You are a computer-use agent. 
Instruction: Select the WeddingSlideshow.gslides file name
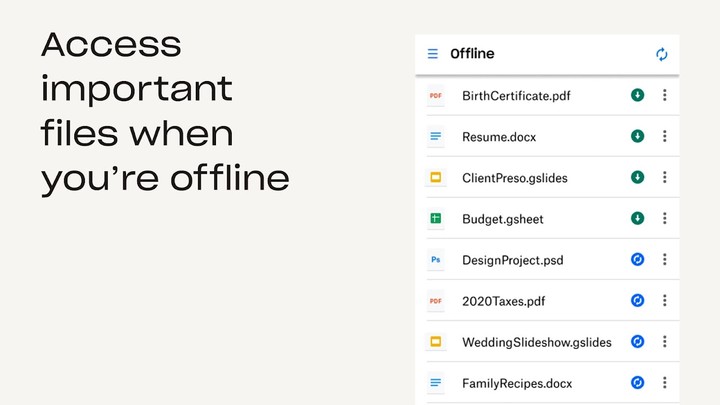(x=536, y=342)
